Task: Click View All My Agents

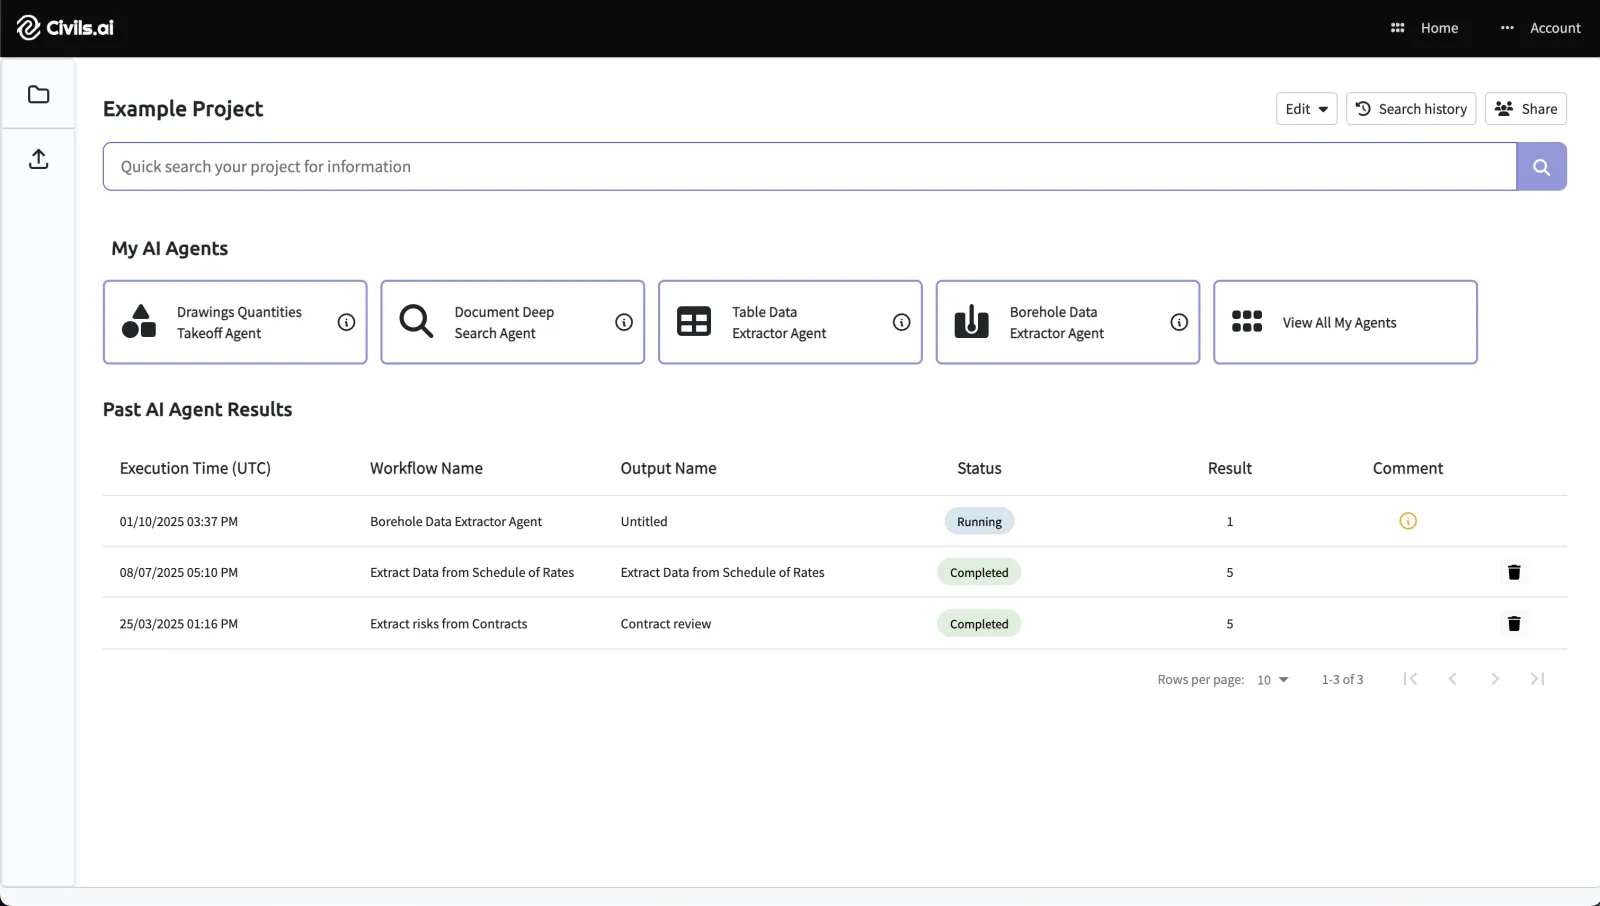Action: [1345, 322]
